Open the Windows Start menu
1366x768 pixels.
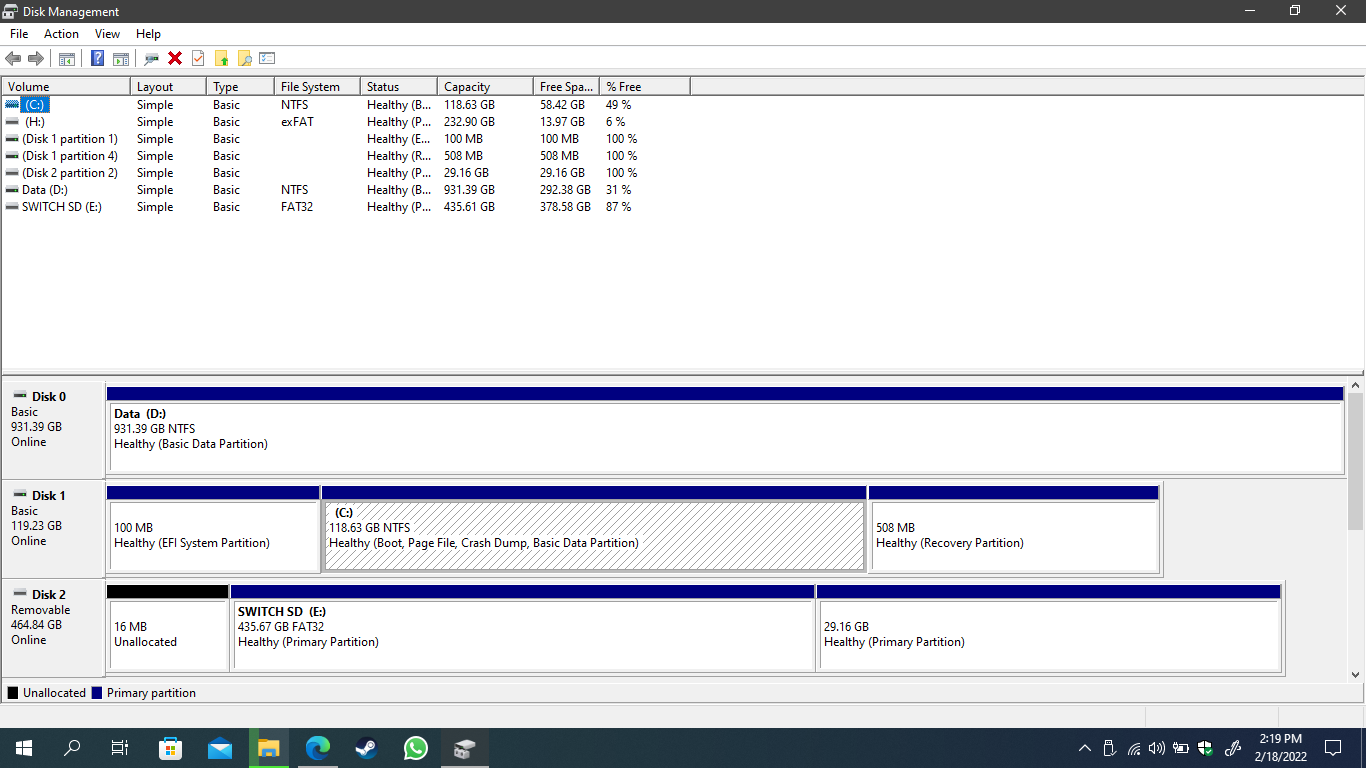coord(24,748)
